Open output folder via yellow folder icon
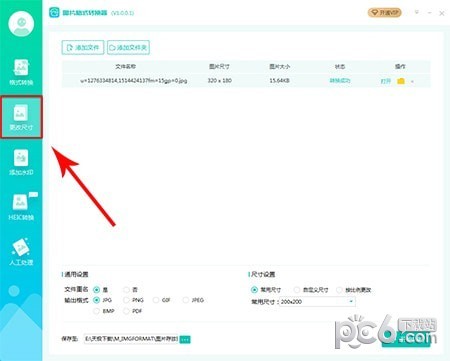 coord(401,81)
